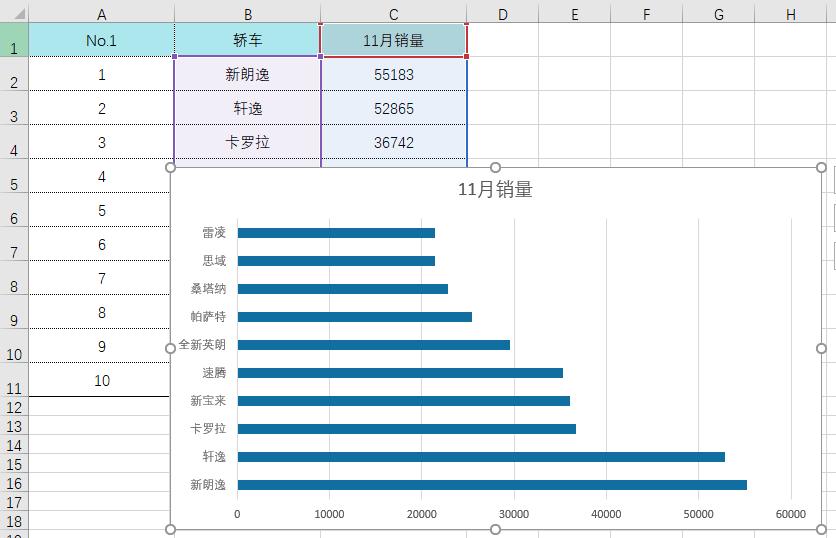Viewport: 836px width, 538px height.
Task: Click the 新宝来 bar in chart
Action: [404, 400]
